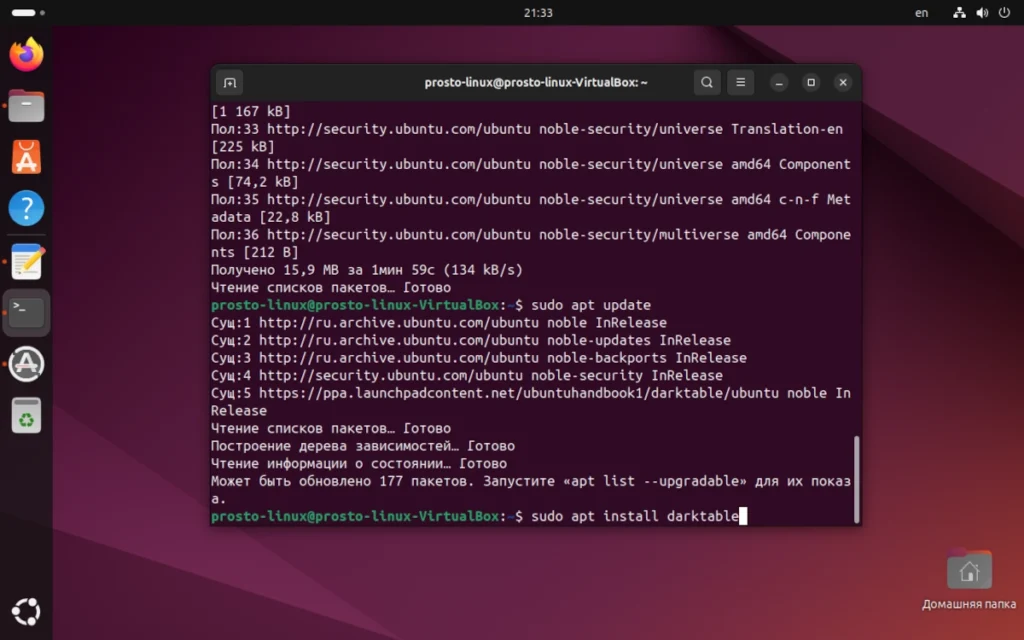Click the network status icon

point(959,12)
